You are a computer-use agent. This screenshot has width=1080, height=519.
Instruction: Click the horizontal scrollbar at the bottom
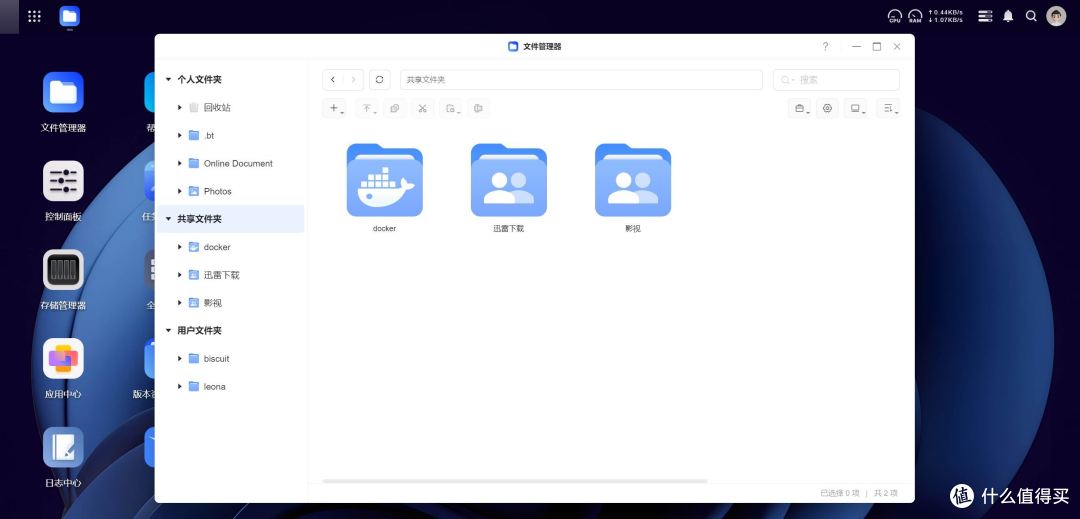(x=515, y=481)
